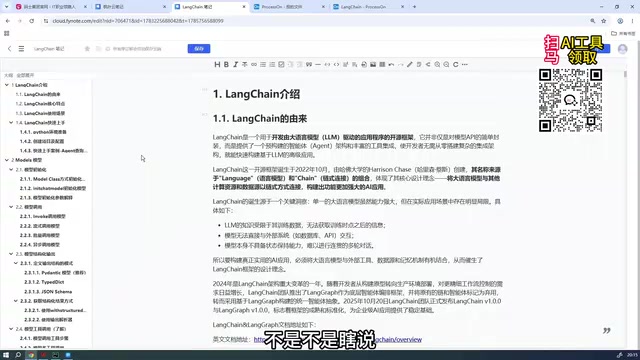Go back with the note's left chevron
This screenshot has width=640, height=360.
[9, 49]
